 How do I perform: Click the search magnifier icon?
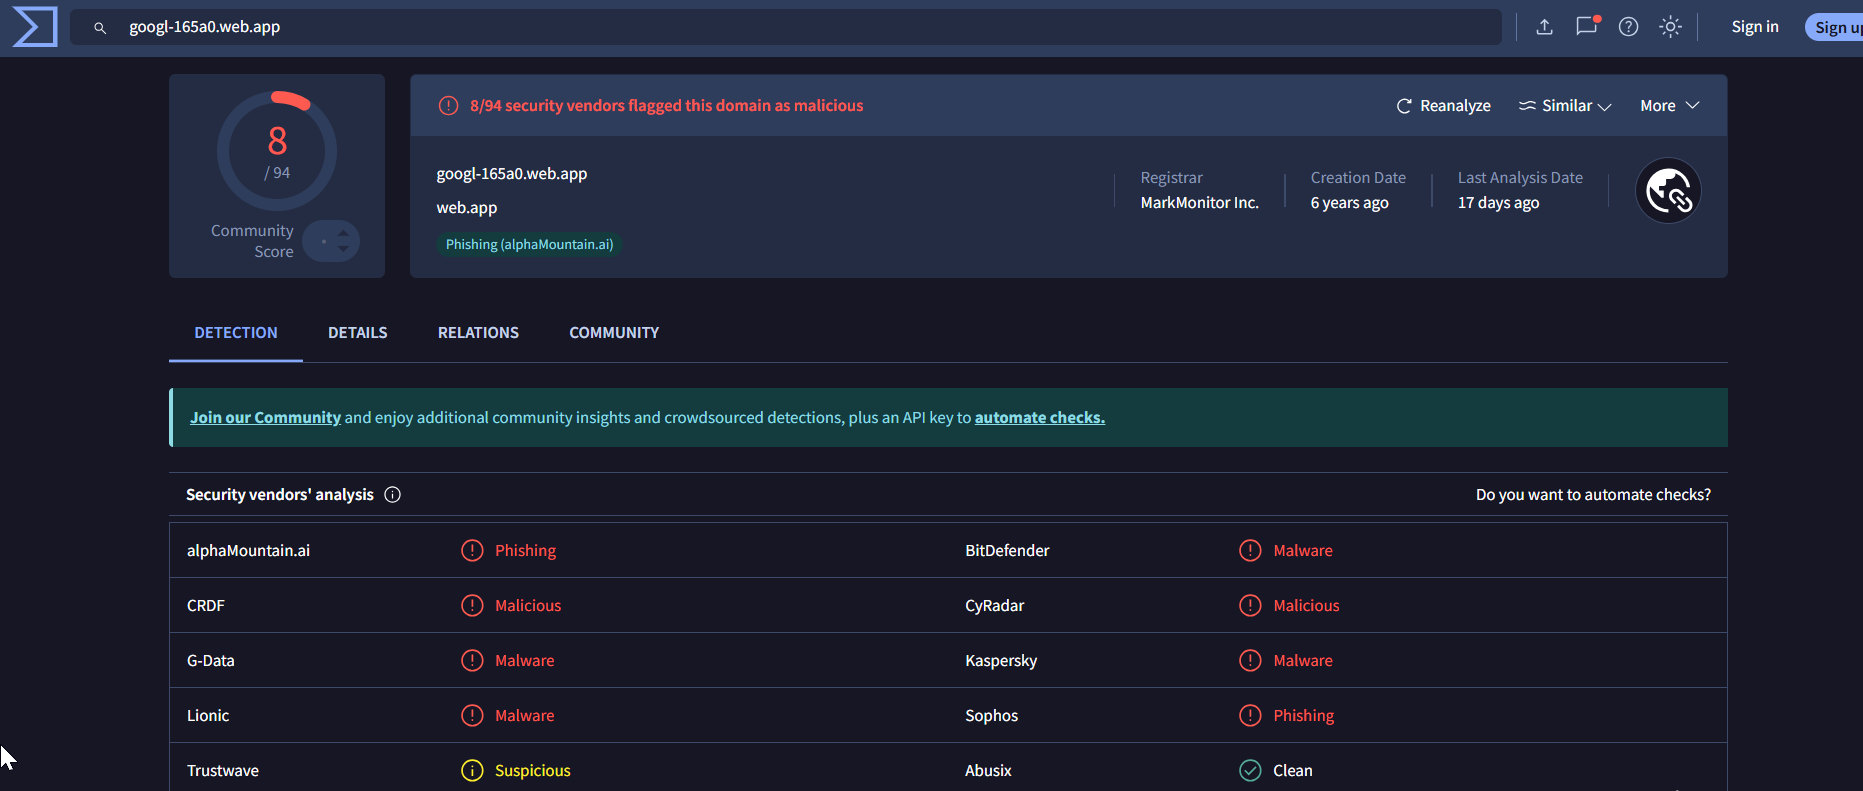pos(100,28)
